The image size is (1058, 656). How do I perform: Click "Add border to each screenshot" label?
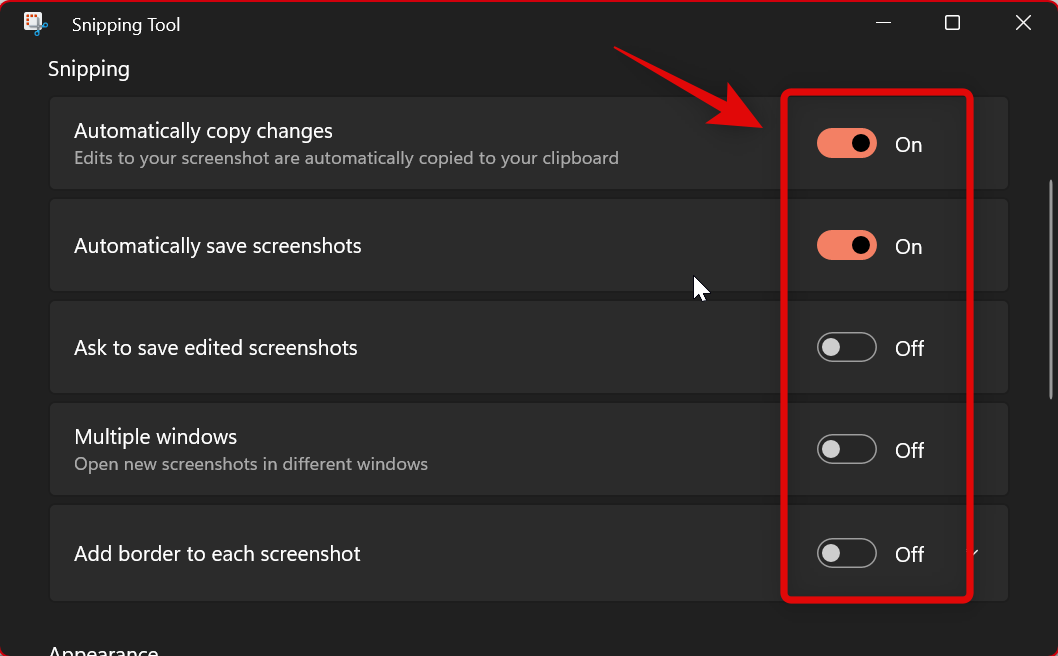(x=217, y=554)
